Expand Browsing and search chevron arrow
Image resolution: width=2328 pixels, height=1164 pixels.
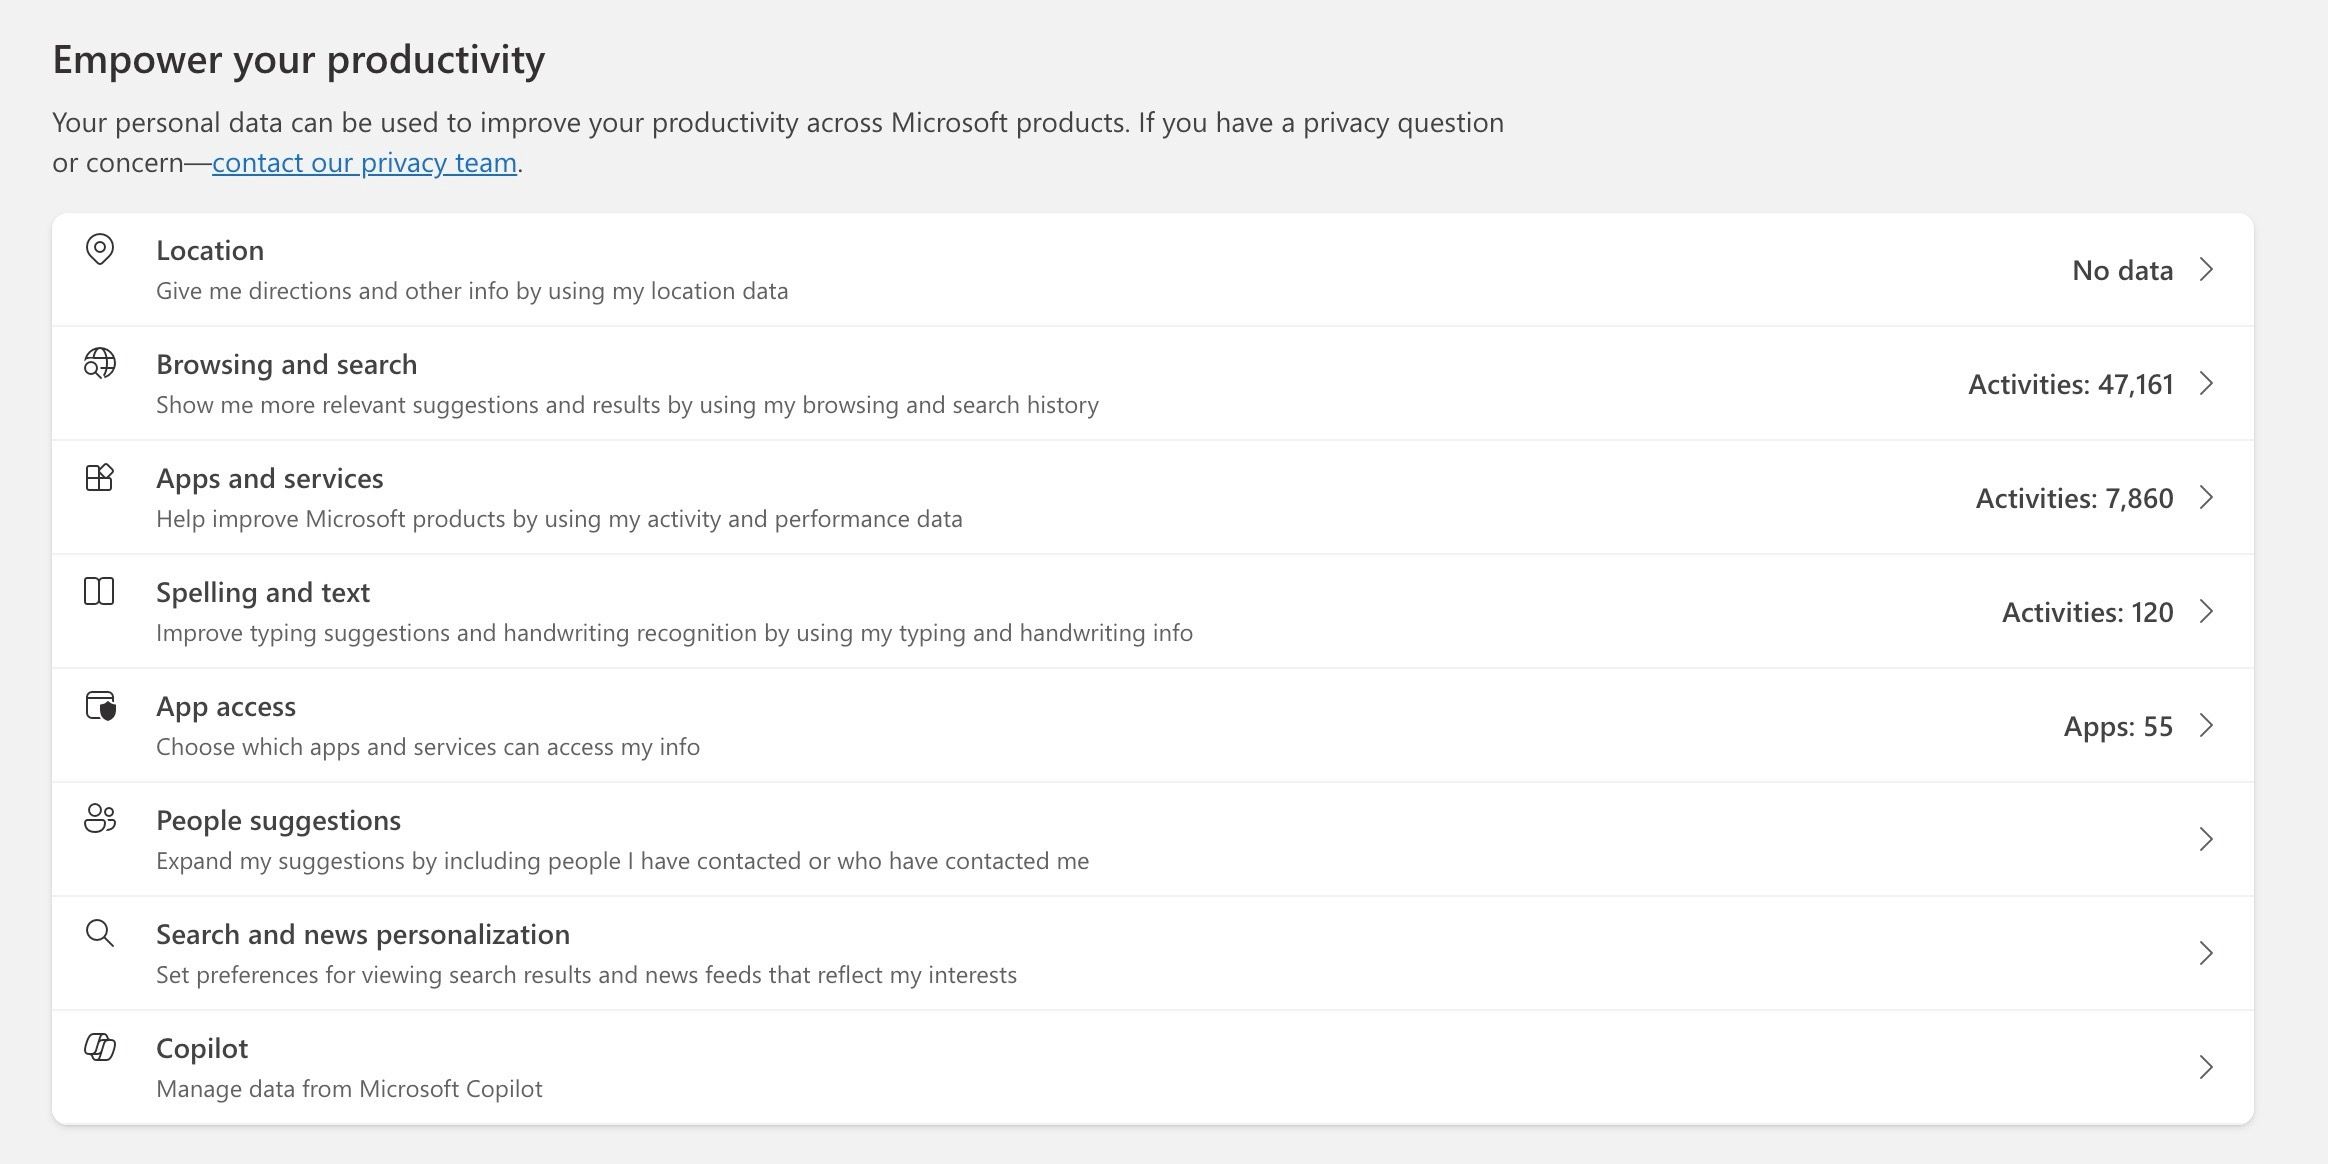click(2206, 384)
